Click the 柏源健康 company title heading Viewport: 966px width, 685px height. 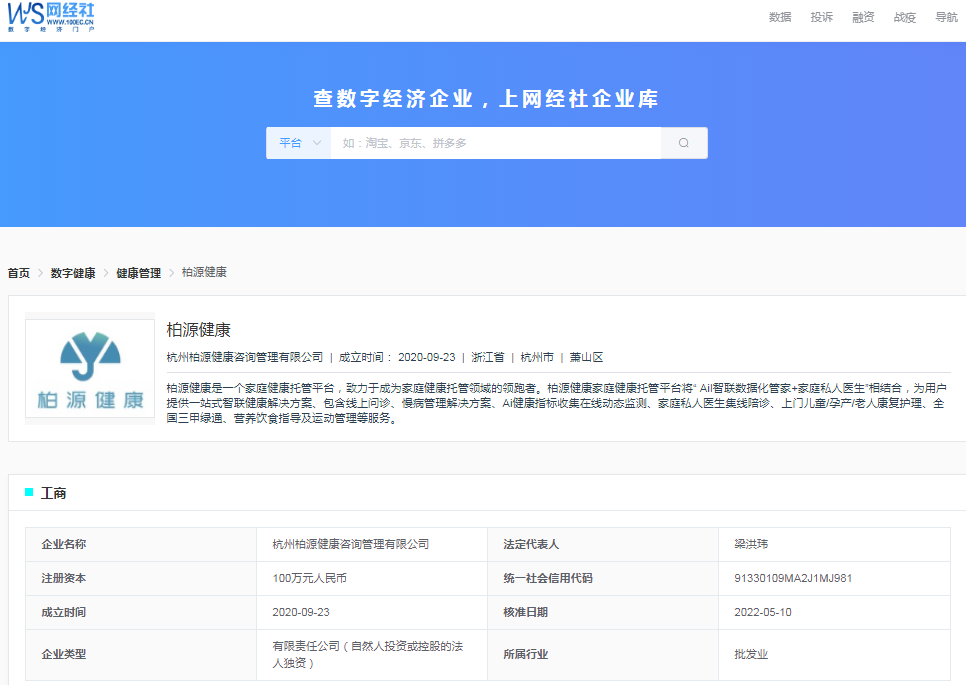[x=198, y=330]
